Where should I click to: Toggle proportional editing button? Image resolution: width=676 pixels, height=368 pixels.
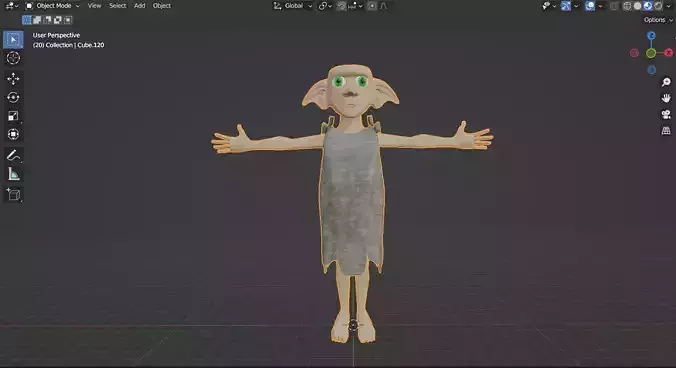pyautogui.click(x=372, y=6)
